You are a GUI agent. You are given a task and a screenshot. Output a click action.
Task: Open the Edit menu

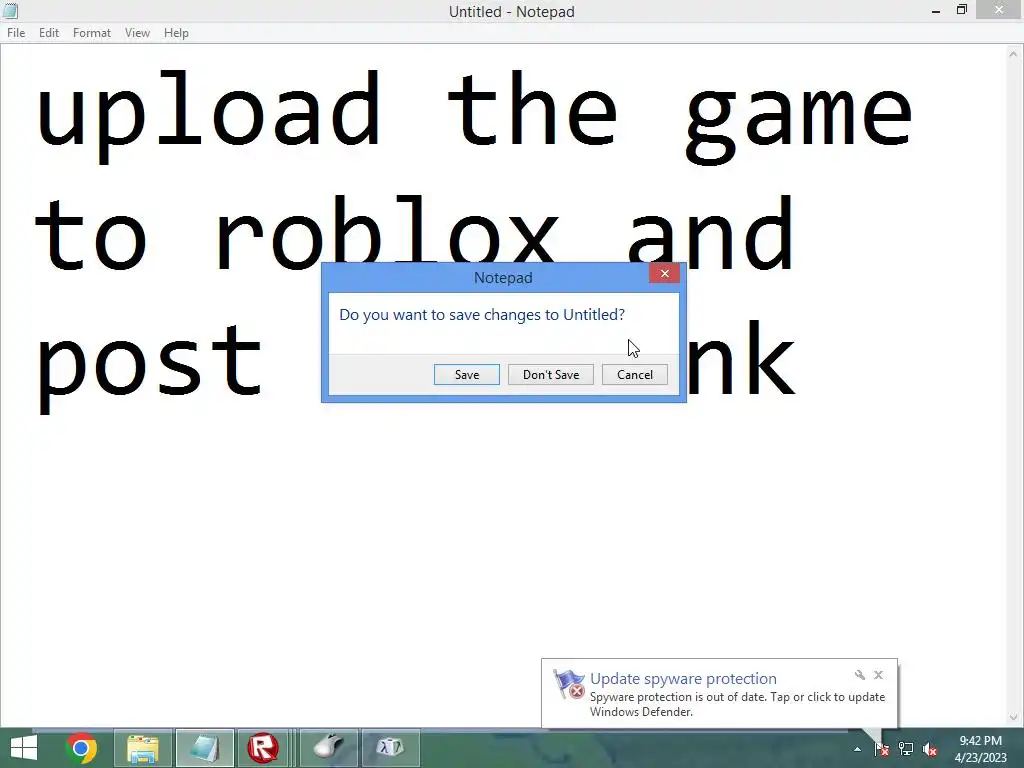[x=48, y=33]
